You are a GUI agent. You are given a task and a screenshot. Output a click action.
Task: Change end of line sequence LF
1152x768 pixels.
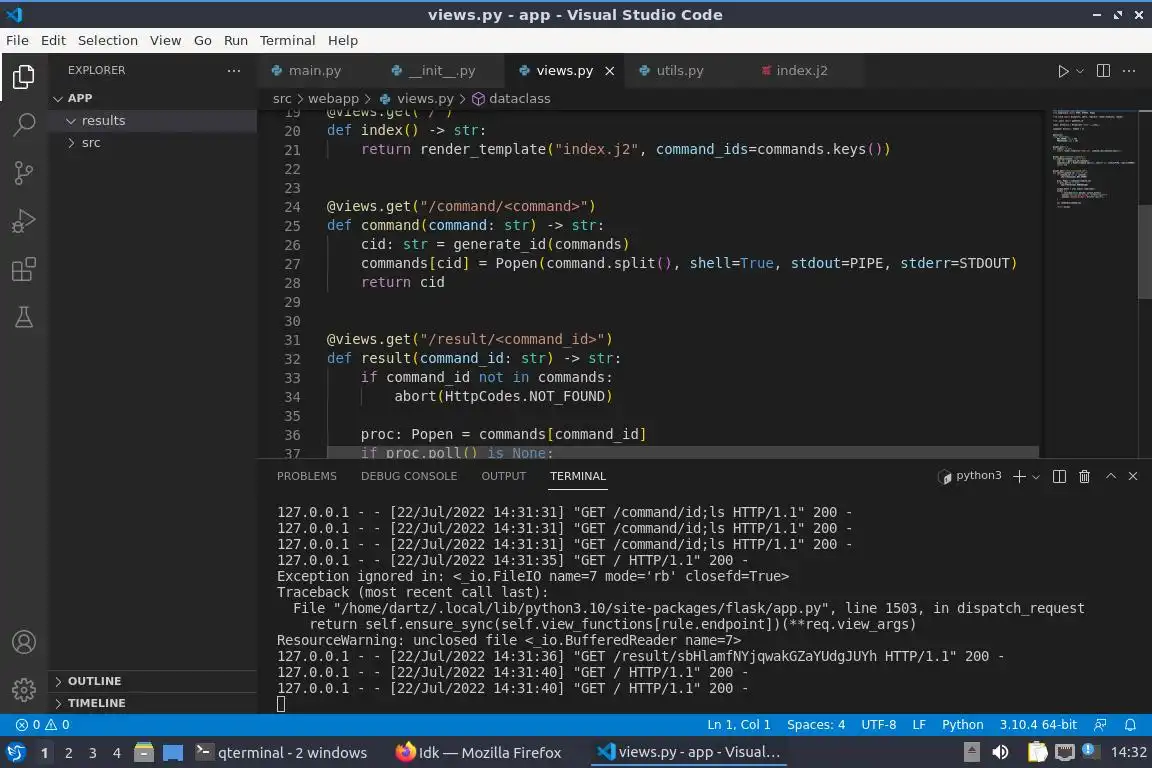click(918, 725)
